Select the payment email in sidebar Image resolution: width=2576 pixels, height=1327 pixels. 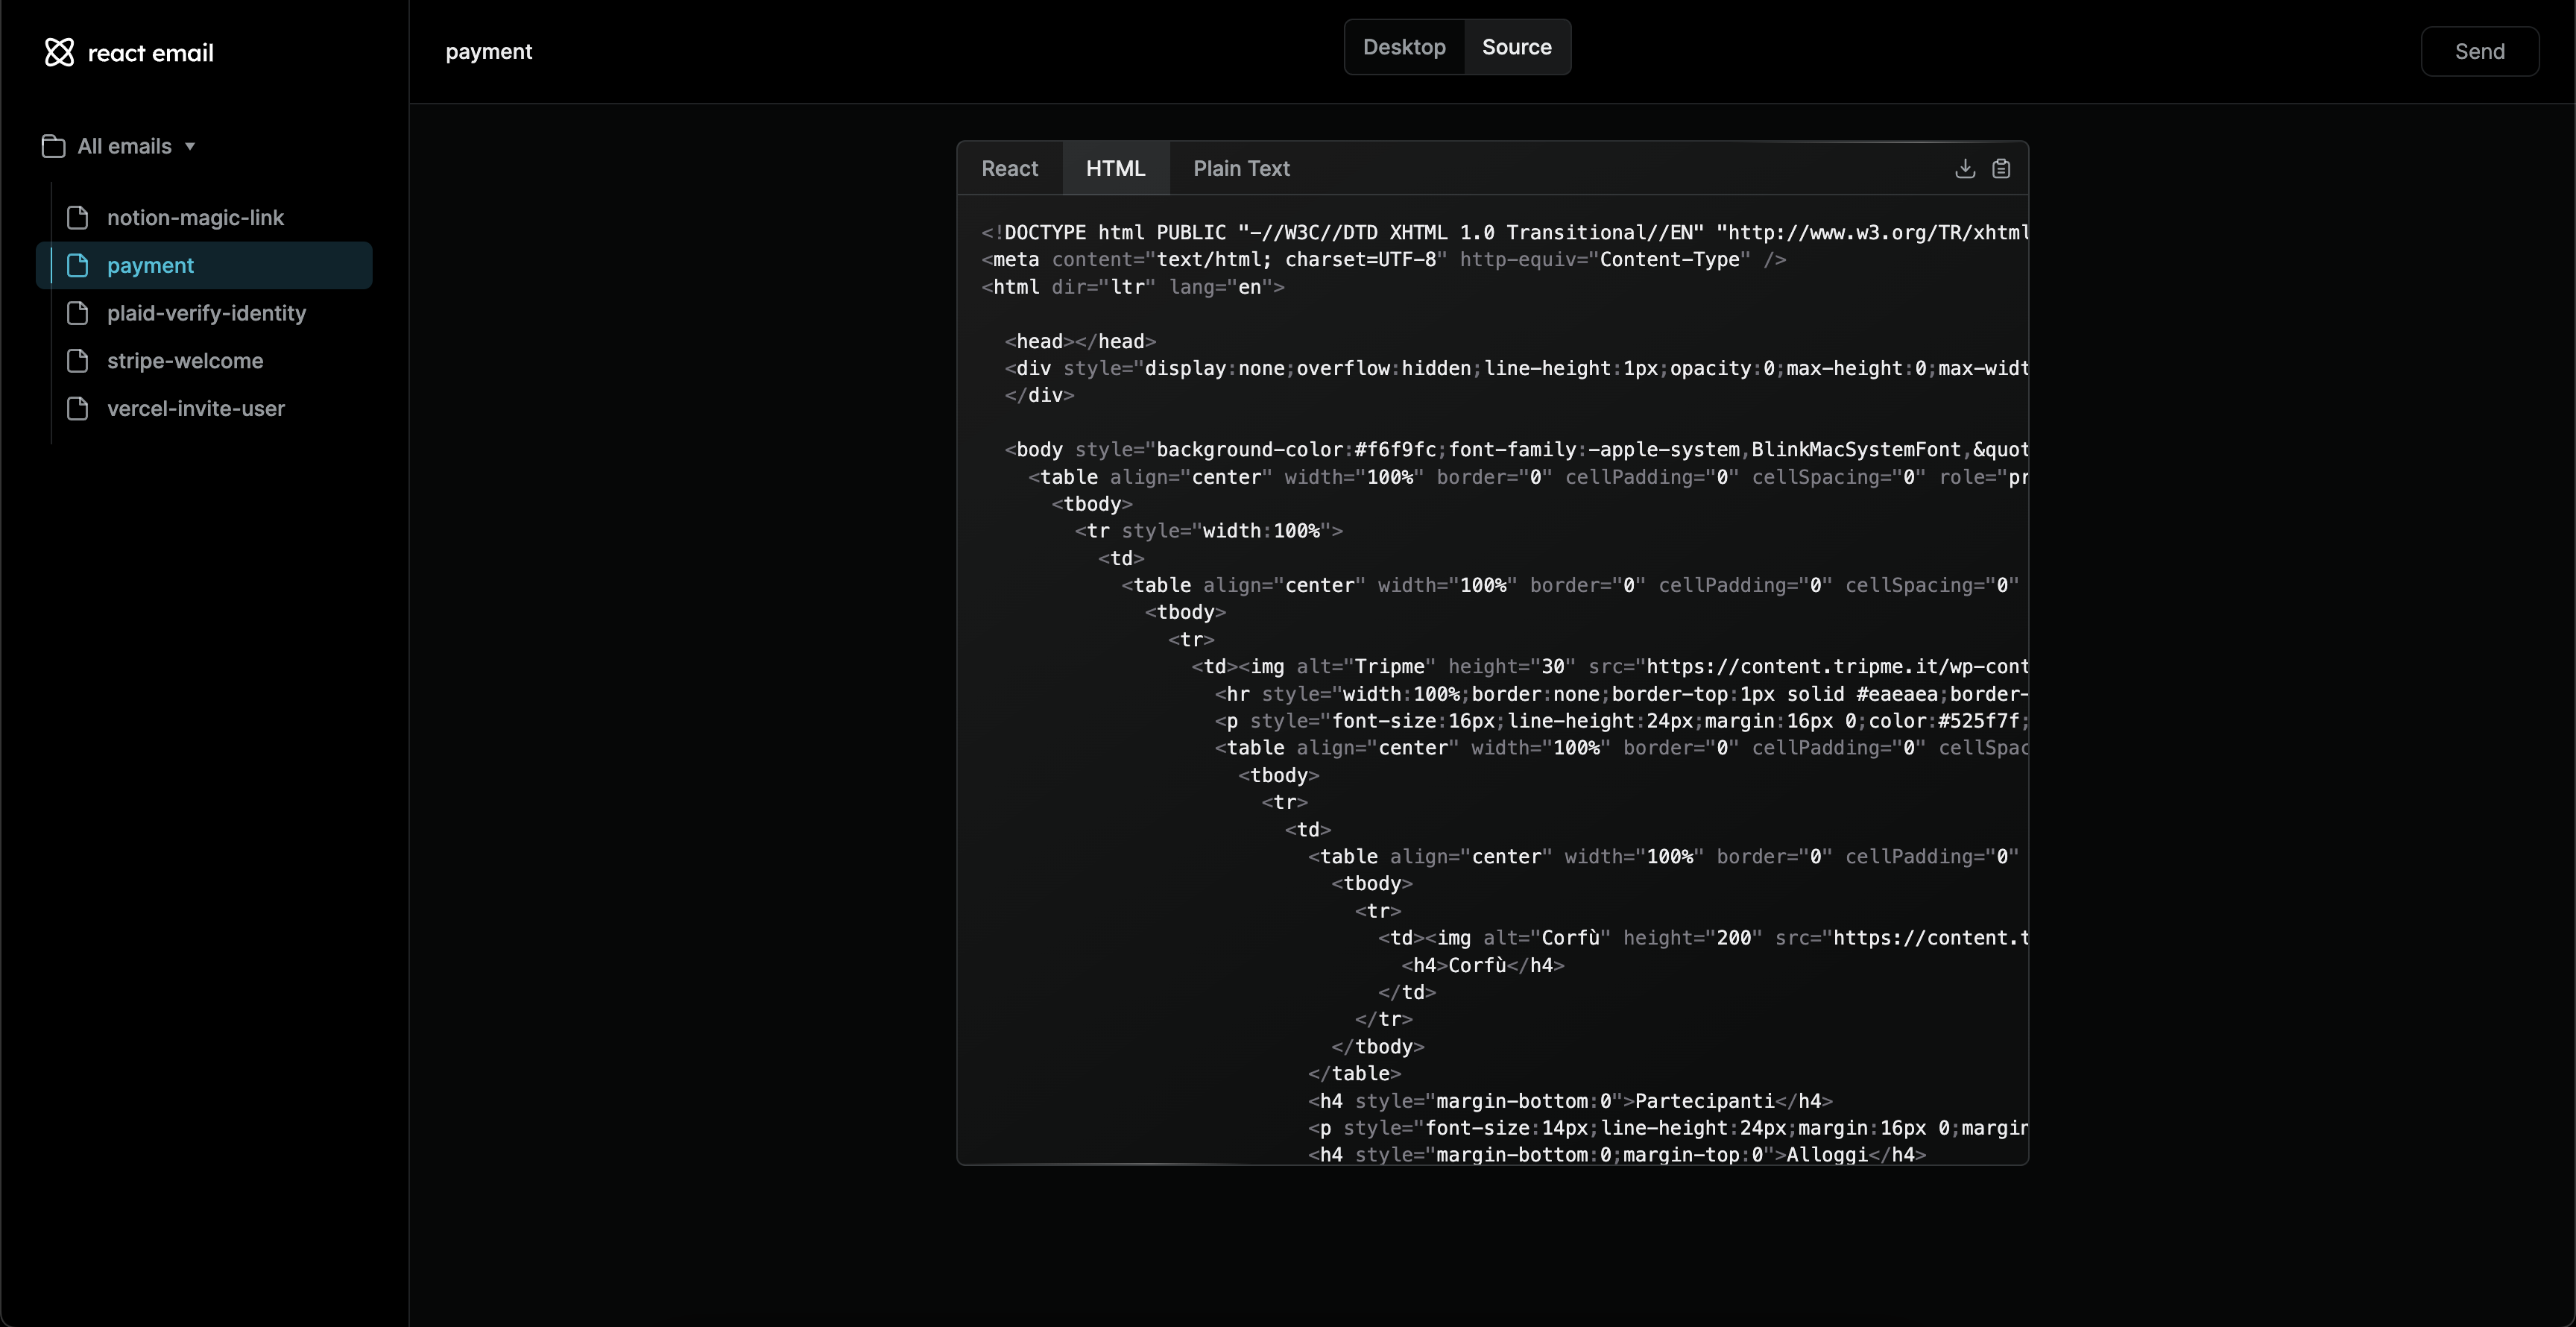coord(205,265)
